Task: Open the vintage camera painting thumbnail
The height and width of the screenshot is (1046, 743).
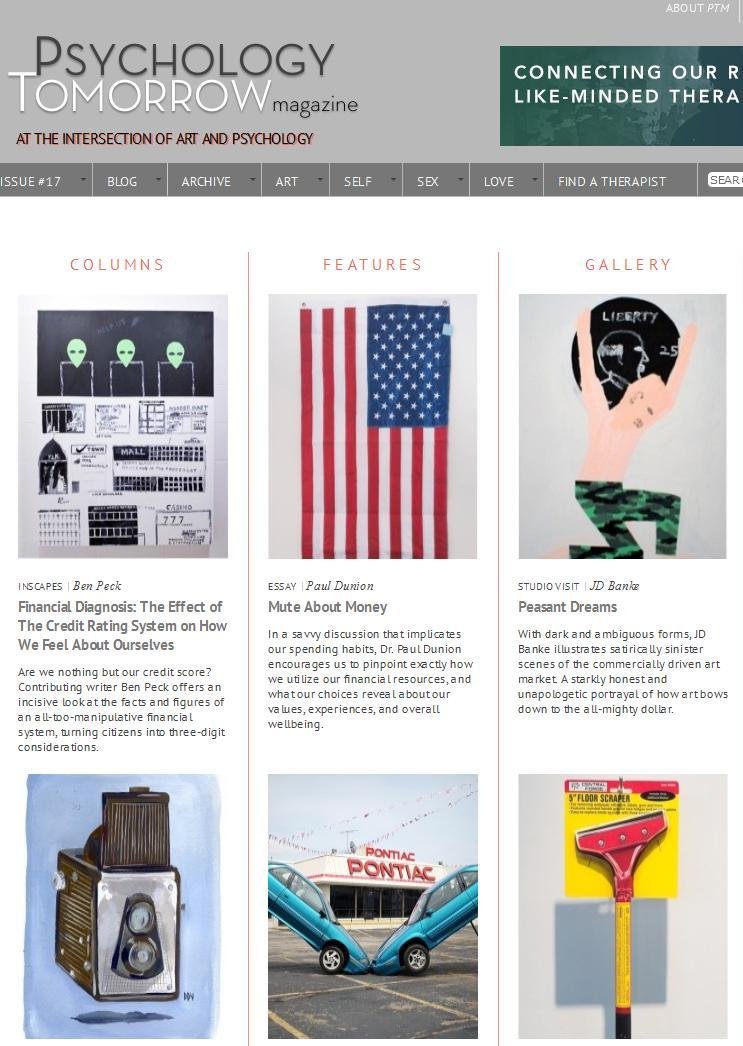Action: (x=123, y=907)
